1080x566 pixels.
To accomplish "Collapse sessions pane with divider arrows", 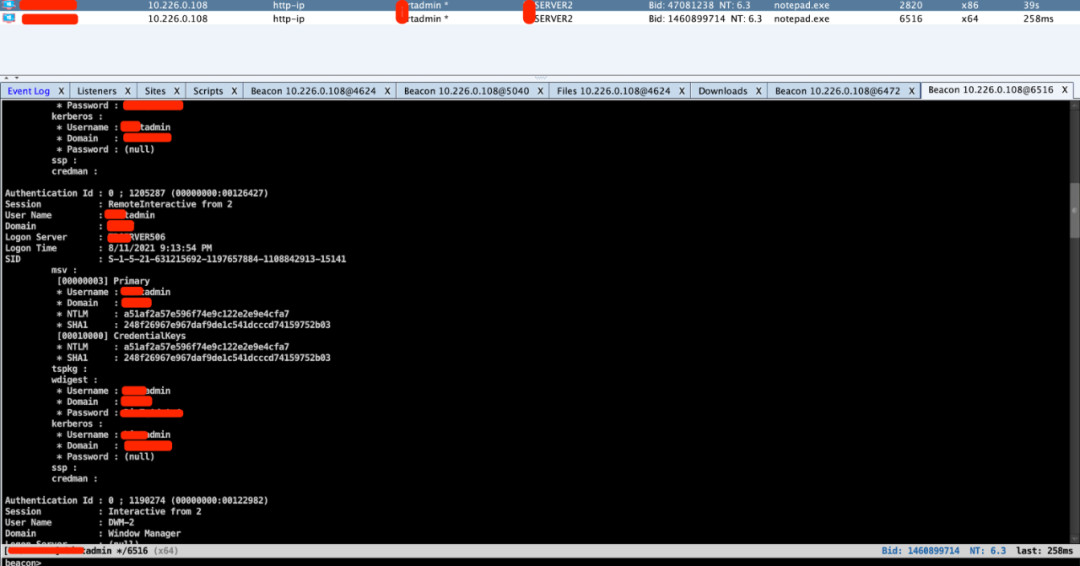I will [x=8, y=77].
